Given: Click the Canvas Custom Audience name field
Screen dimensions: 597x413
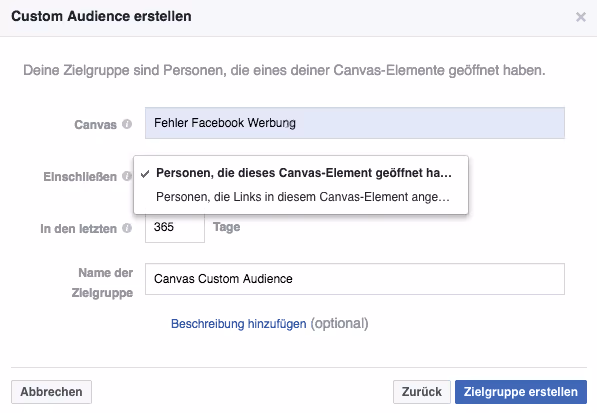Looking at the screenshot, I should coord(354,279).
